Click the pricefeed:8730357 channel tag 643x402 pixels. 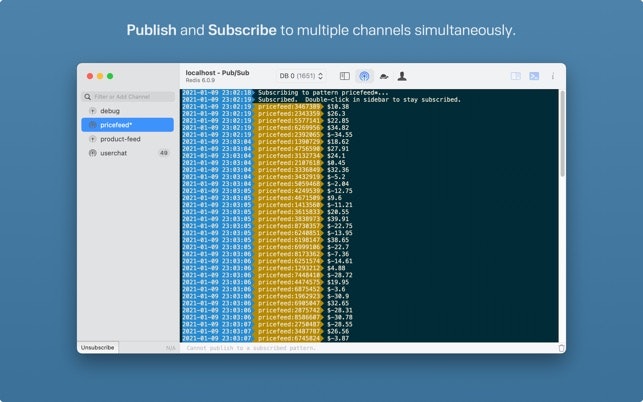289,226
